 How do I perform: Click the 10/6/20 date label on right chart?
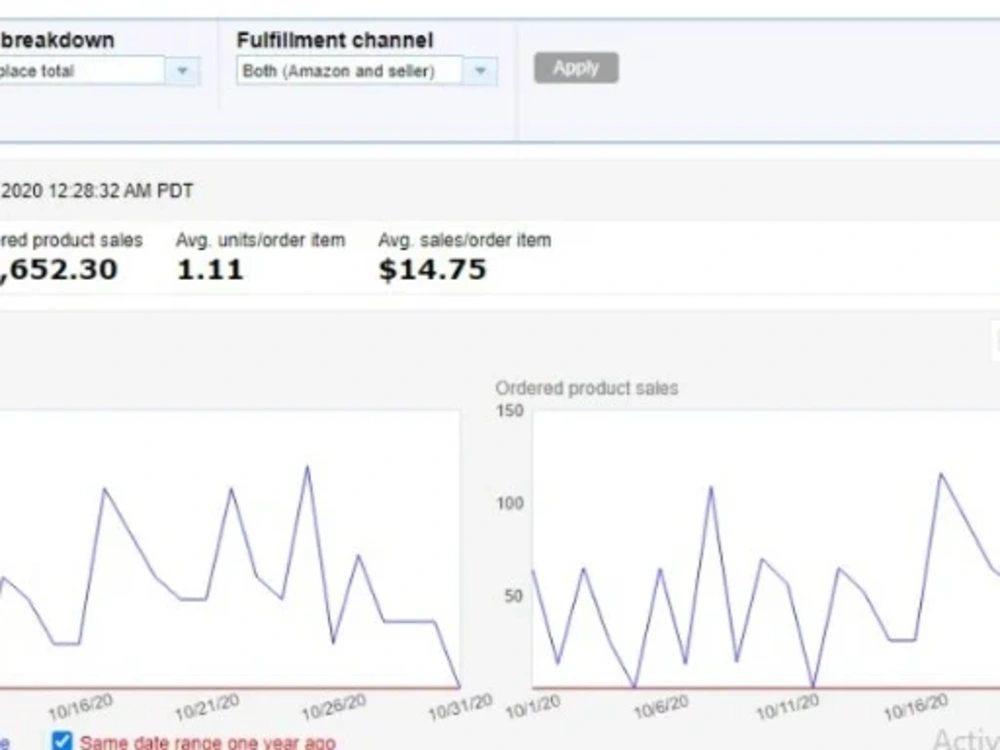click(661, 707)
